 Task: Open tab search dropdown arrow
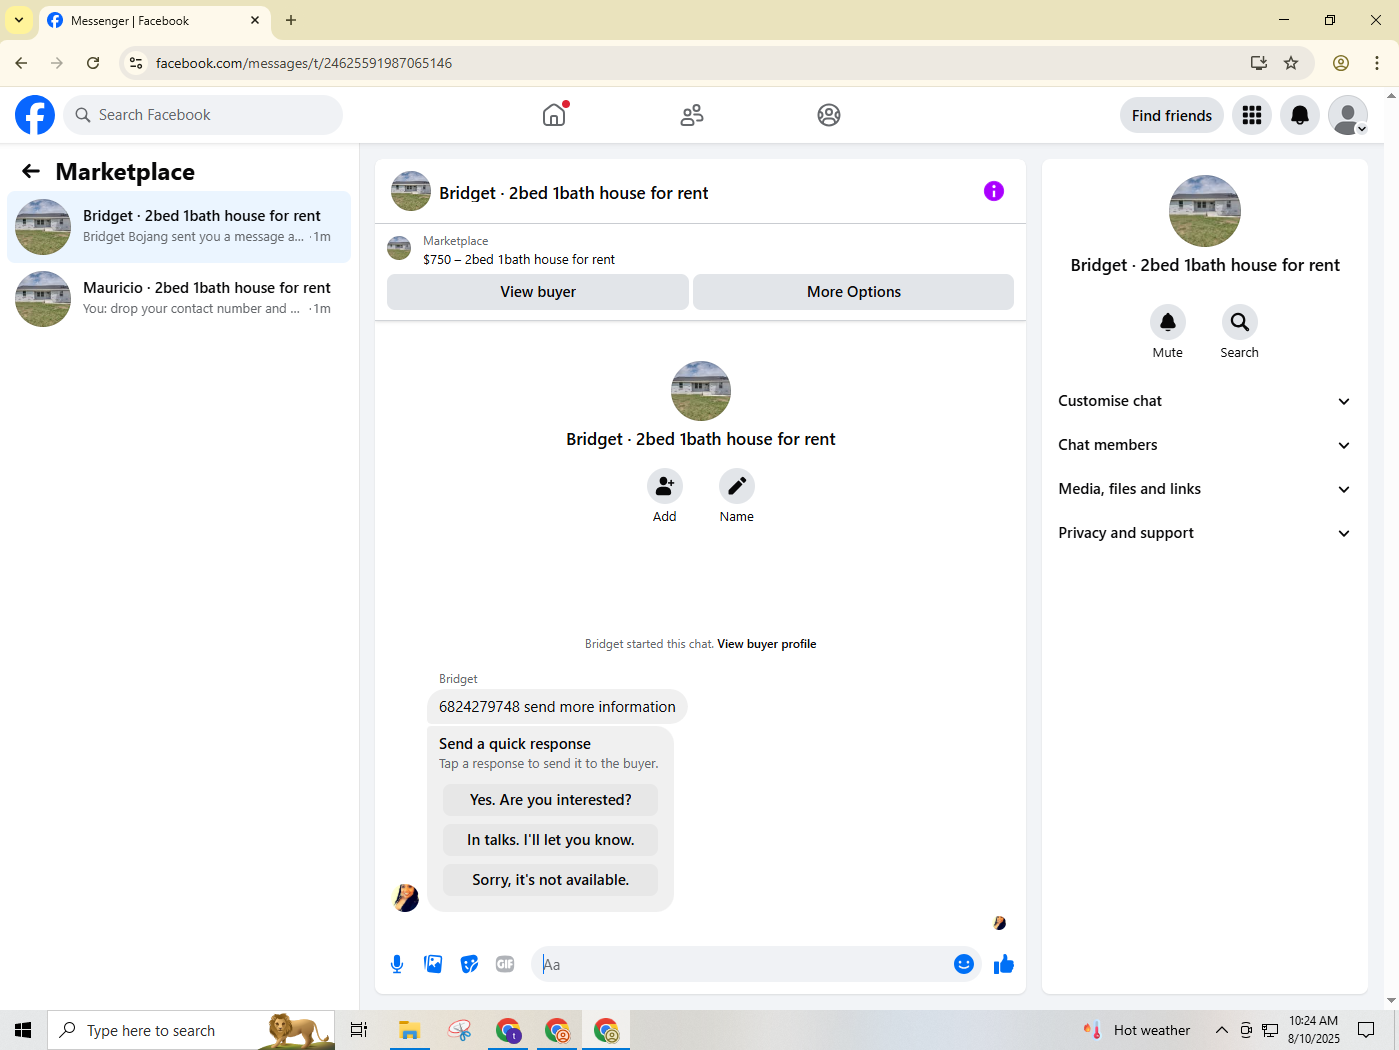(19, 20)
